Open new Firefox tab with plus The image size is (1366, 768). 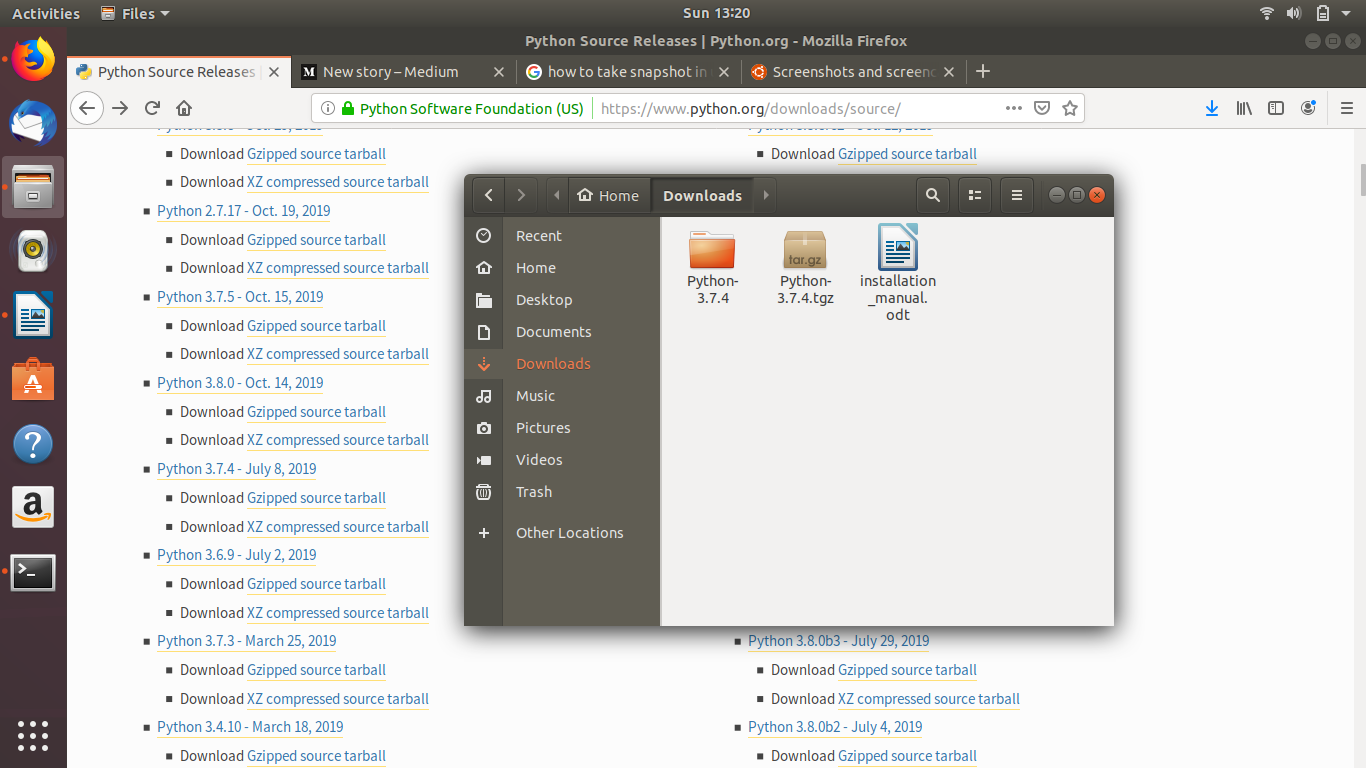[x=983, y=71]
